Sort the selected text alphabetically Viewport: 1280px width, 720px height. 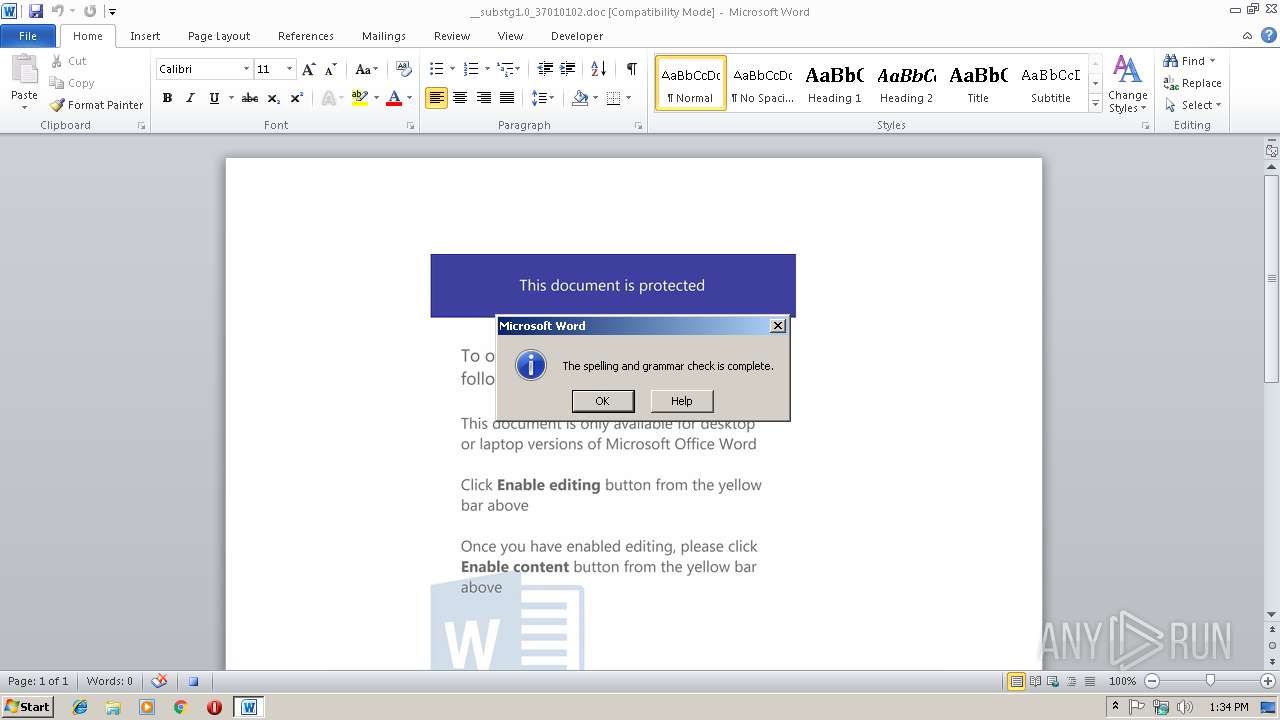tap(598, 69)
